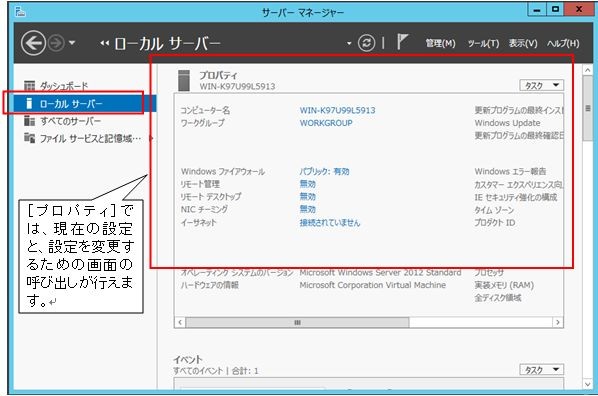Expand the プロパティ タスク dropdown
Screen dimensions: 598x396
click(541, 85)
